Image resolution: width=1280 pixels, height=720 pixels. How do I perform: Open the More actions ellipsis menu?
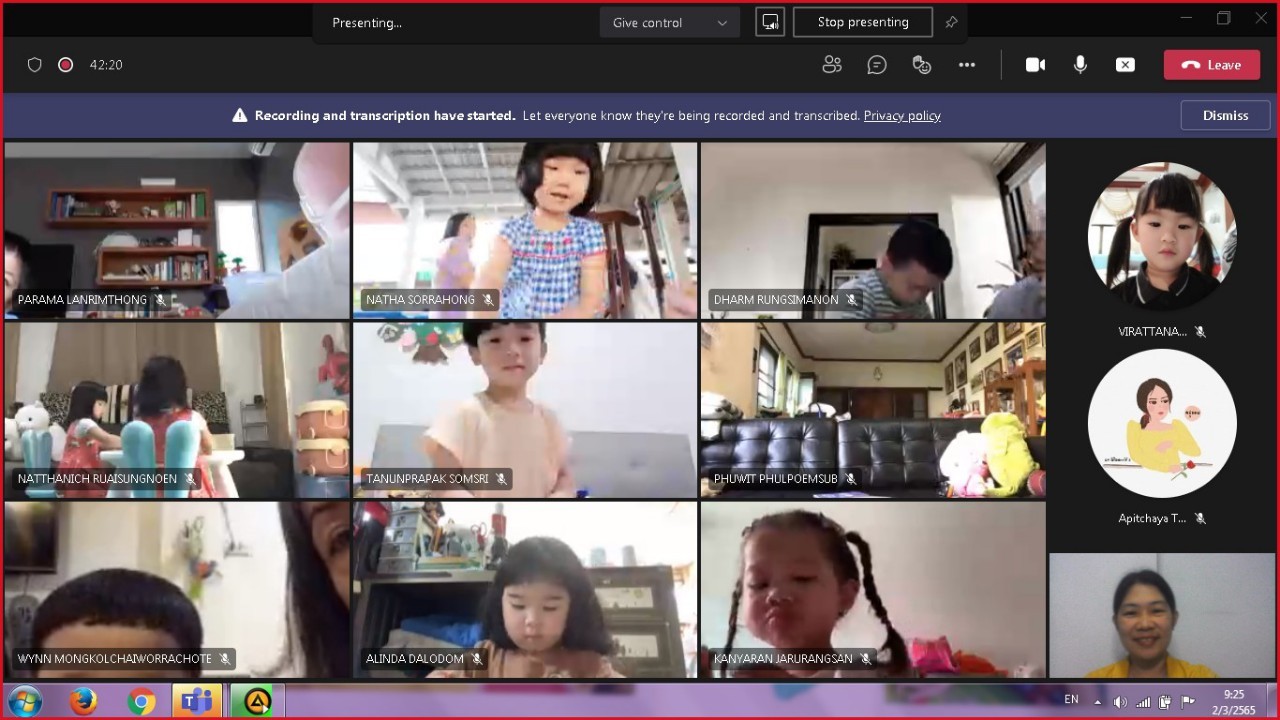(966, 65)
